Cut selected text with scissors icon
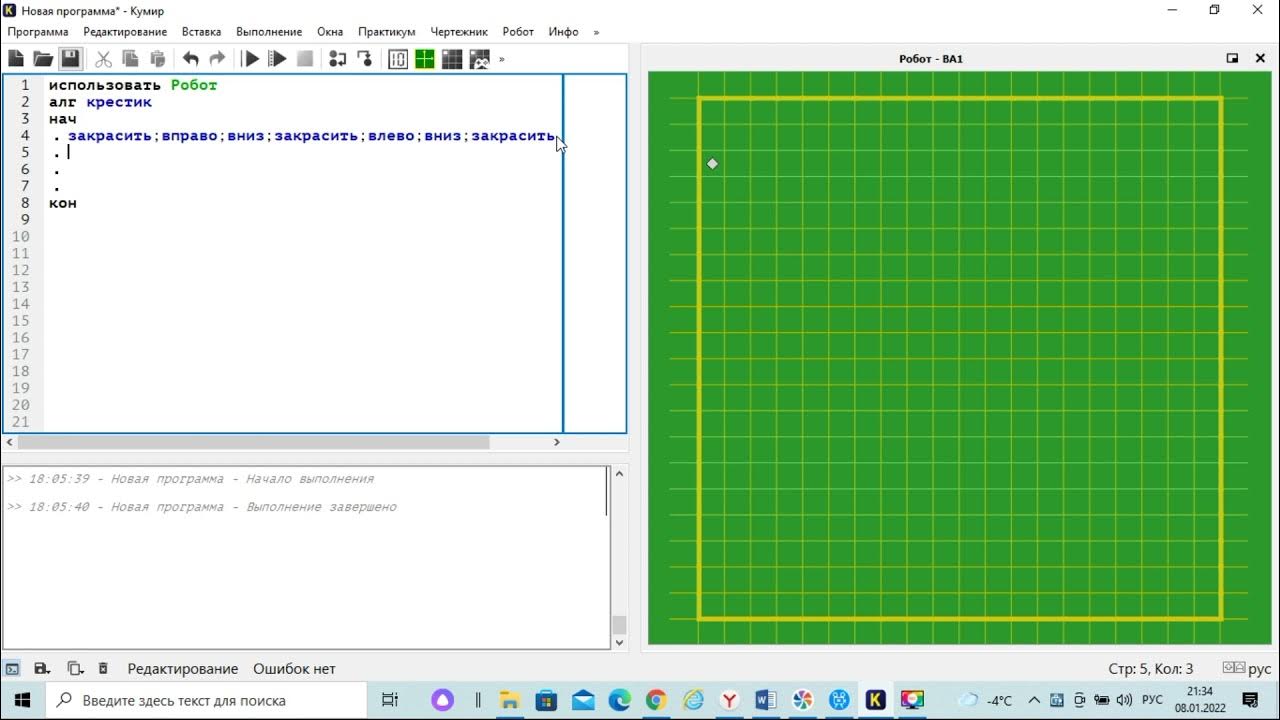 pos(103,59)
